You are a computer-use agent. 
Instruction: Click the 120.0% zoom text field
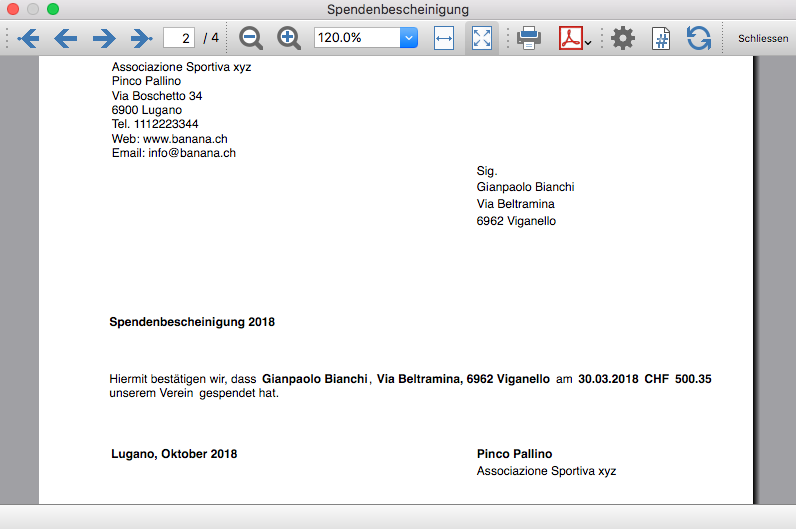click(x=357, y=38)
